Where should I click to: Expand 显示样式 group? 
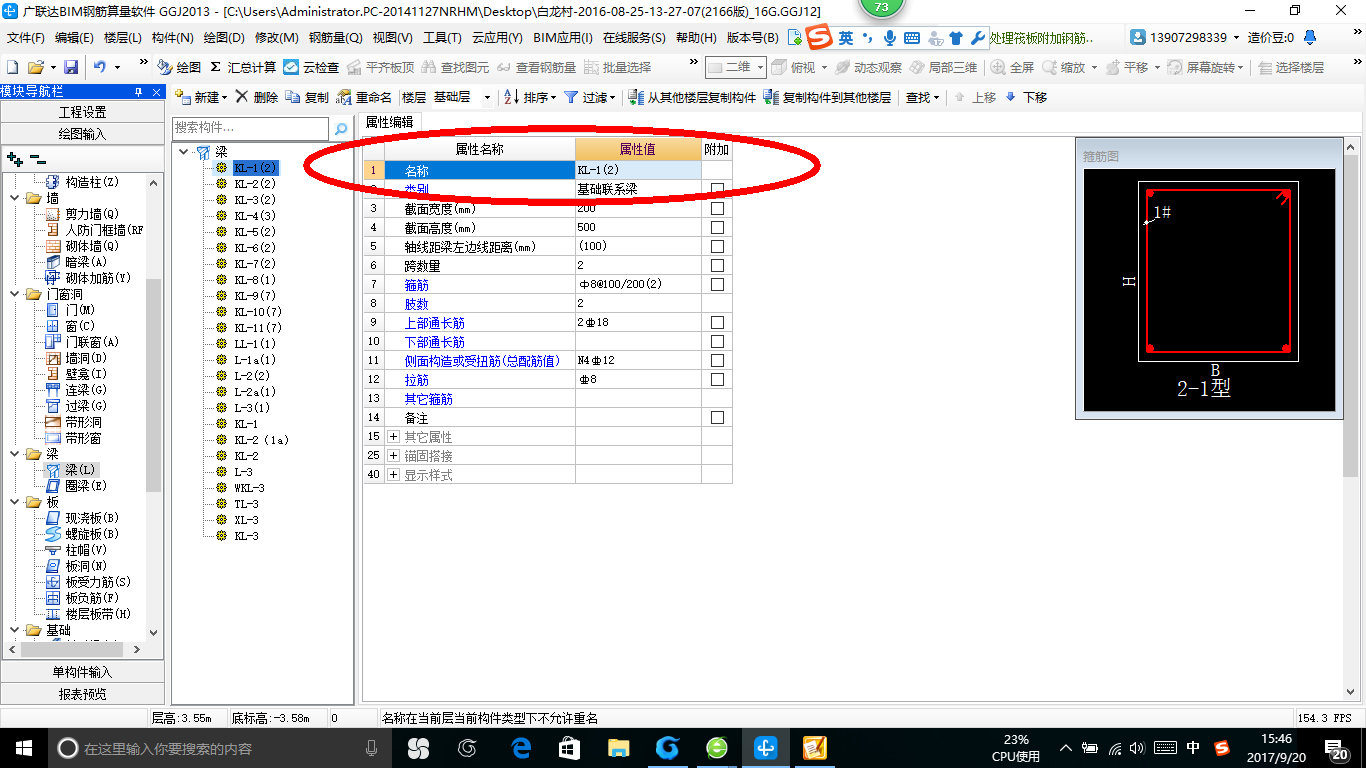click(393, 475)
